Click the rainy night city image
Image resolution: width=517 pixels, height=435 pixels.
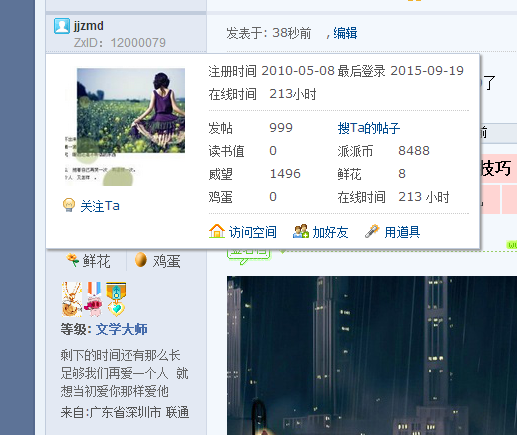click(x=372, y=355)
